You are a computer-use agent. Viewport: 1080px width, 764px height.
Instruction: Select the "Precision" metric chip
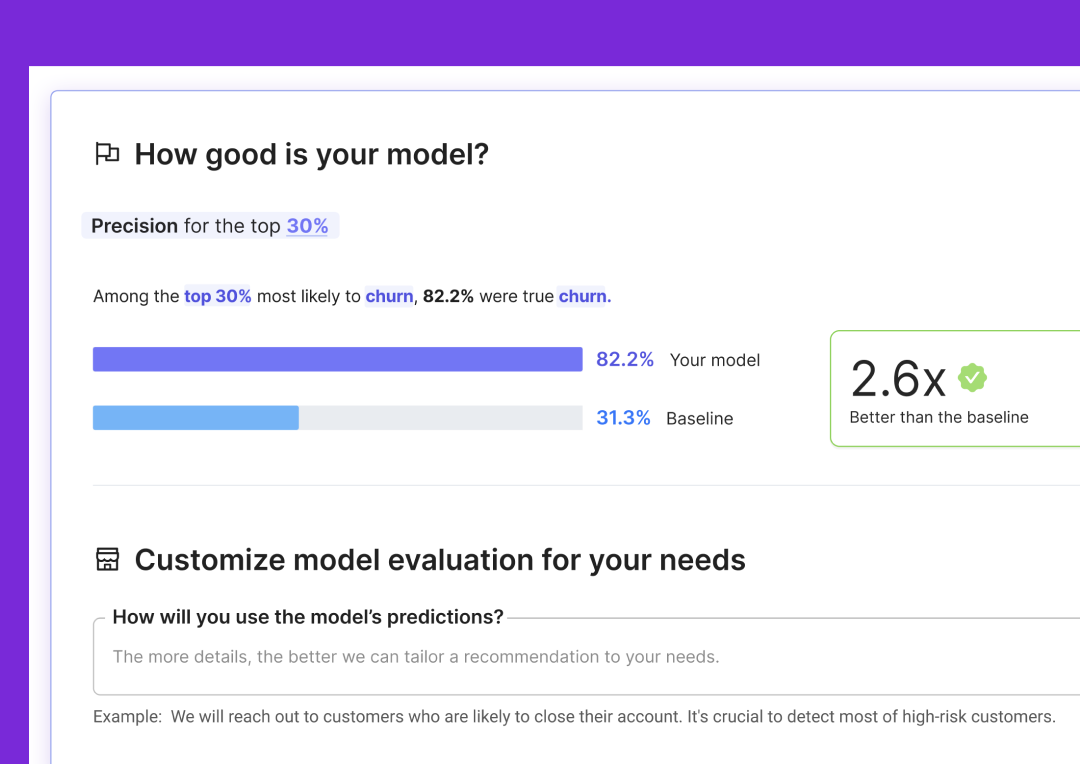pyautogui.click(x=134, y=225)
